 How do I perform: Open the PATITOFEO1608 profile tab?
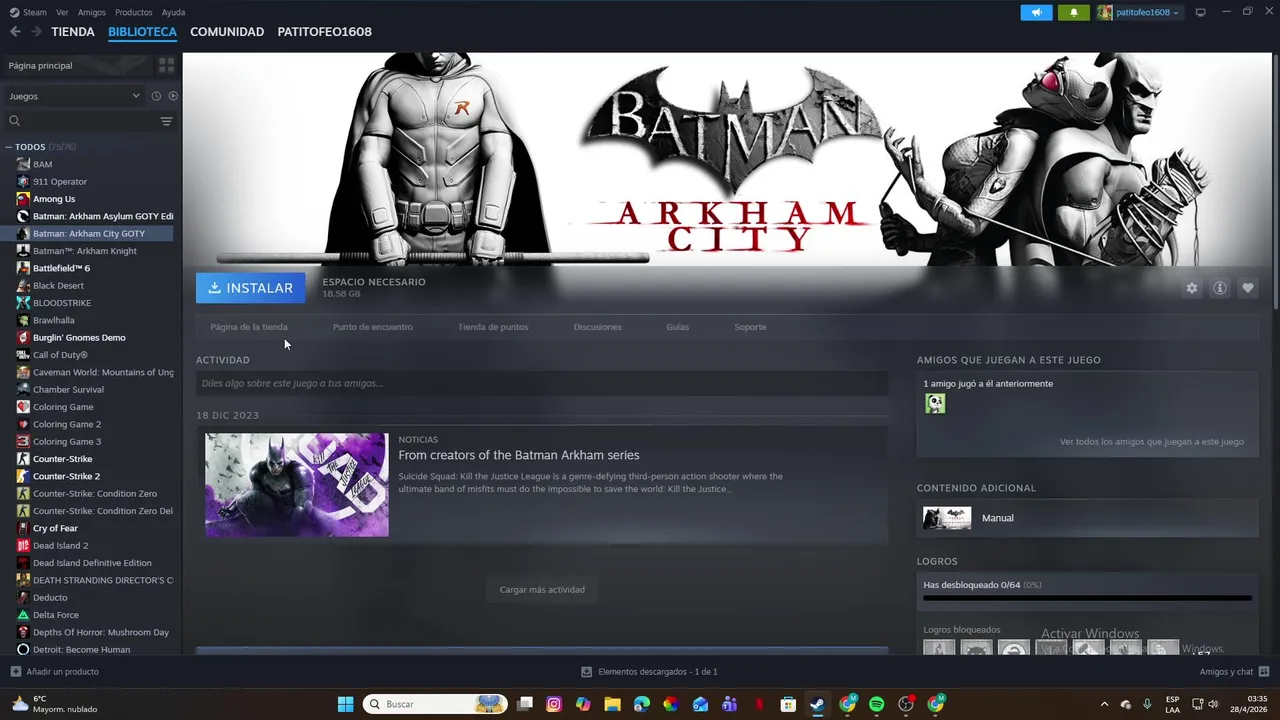coord(324,32)
